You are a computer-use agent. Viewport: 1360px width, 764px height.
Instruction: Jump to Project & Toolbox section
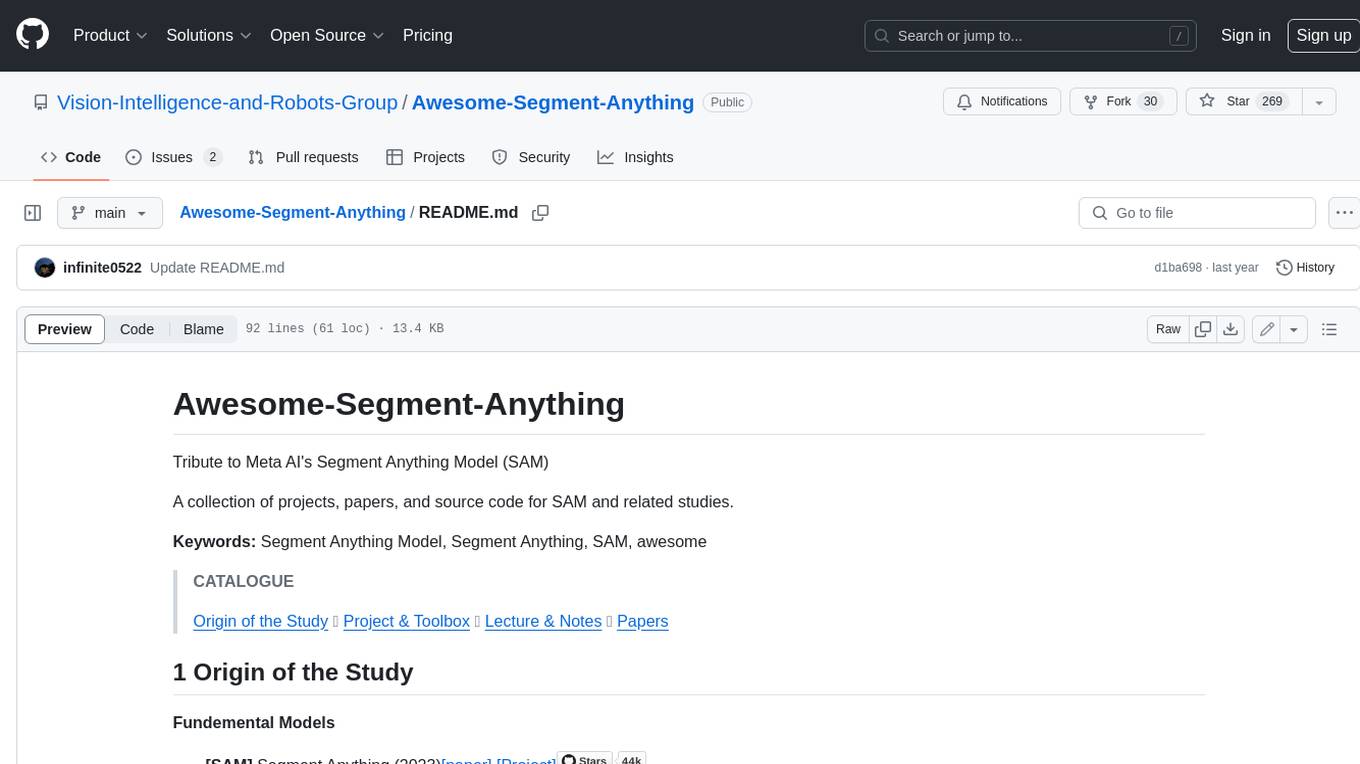pyautogui.click(x=406, y=621)
